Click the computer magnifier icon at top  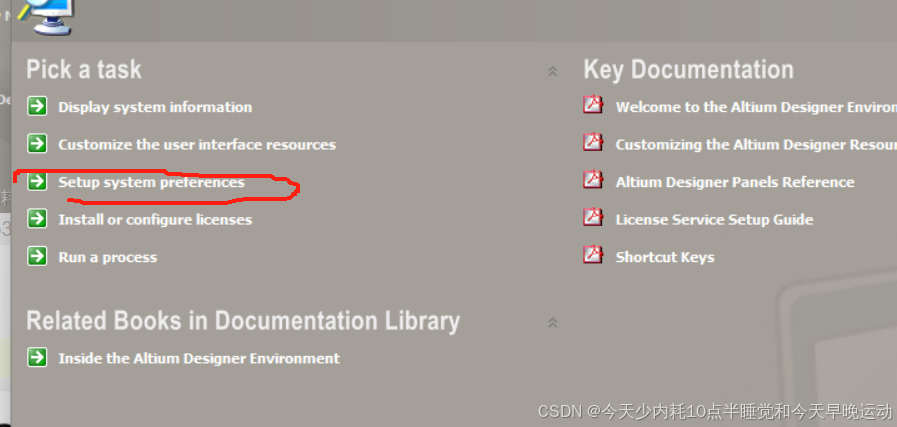[x=47, y=16]
